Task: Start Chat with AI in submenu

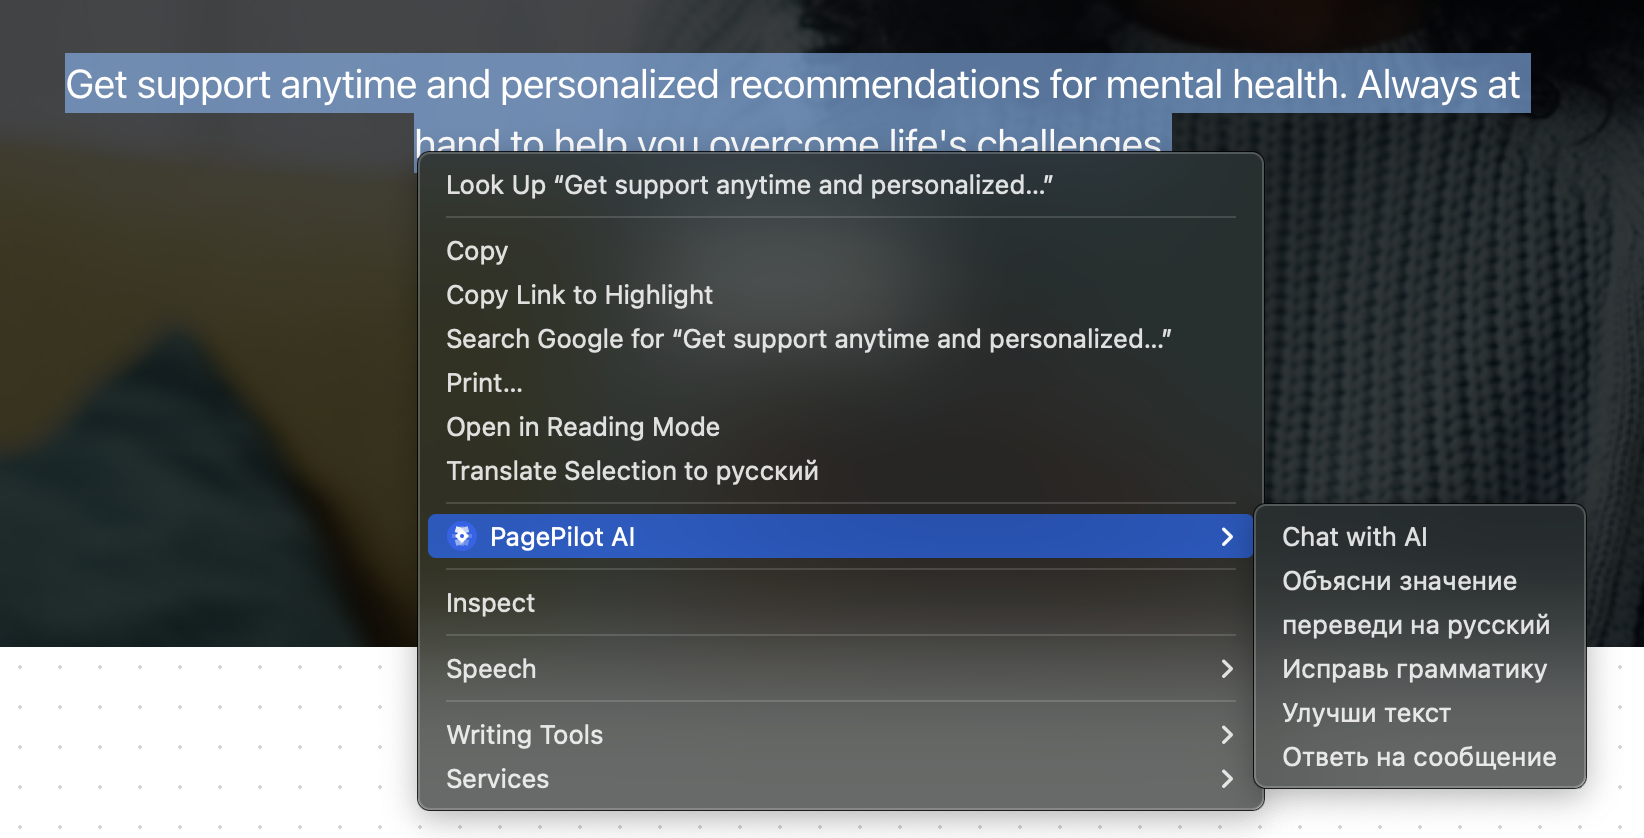Action: coord(1354,537)
